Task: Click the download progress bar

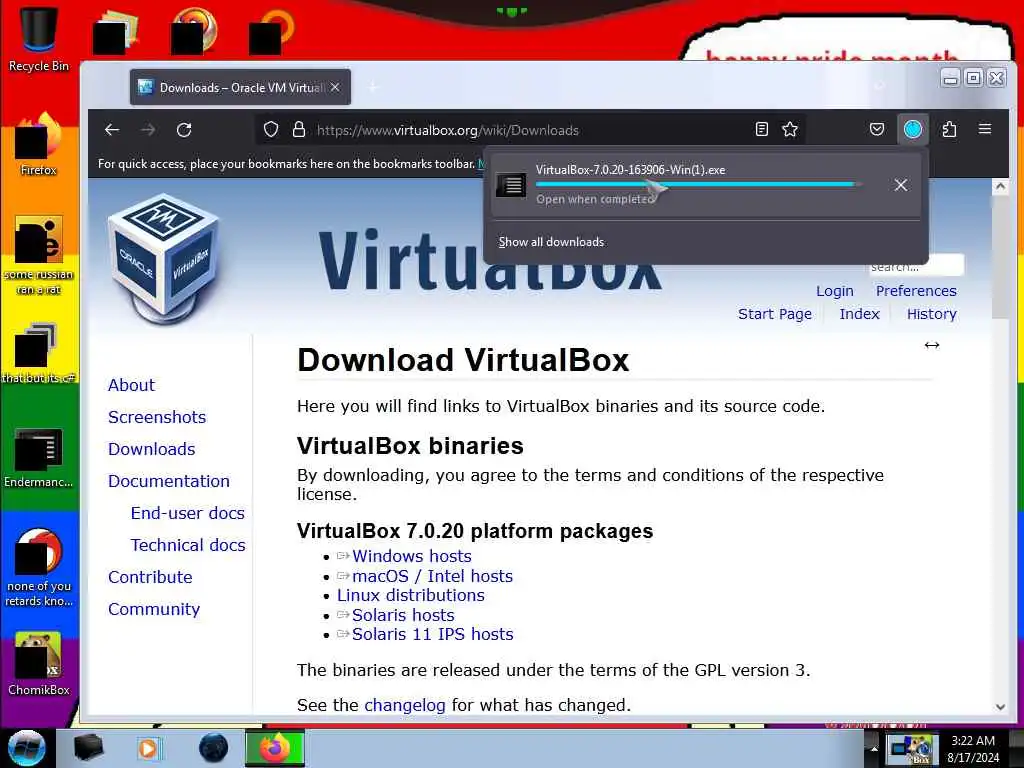Action: (x=698, y=184)
